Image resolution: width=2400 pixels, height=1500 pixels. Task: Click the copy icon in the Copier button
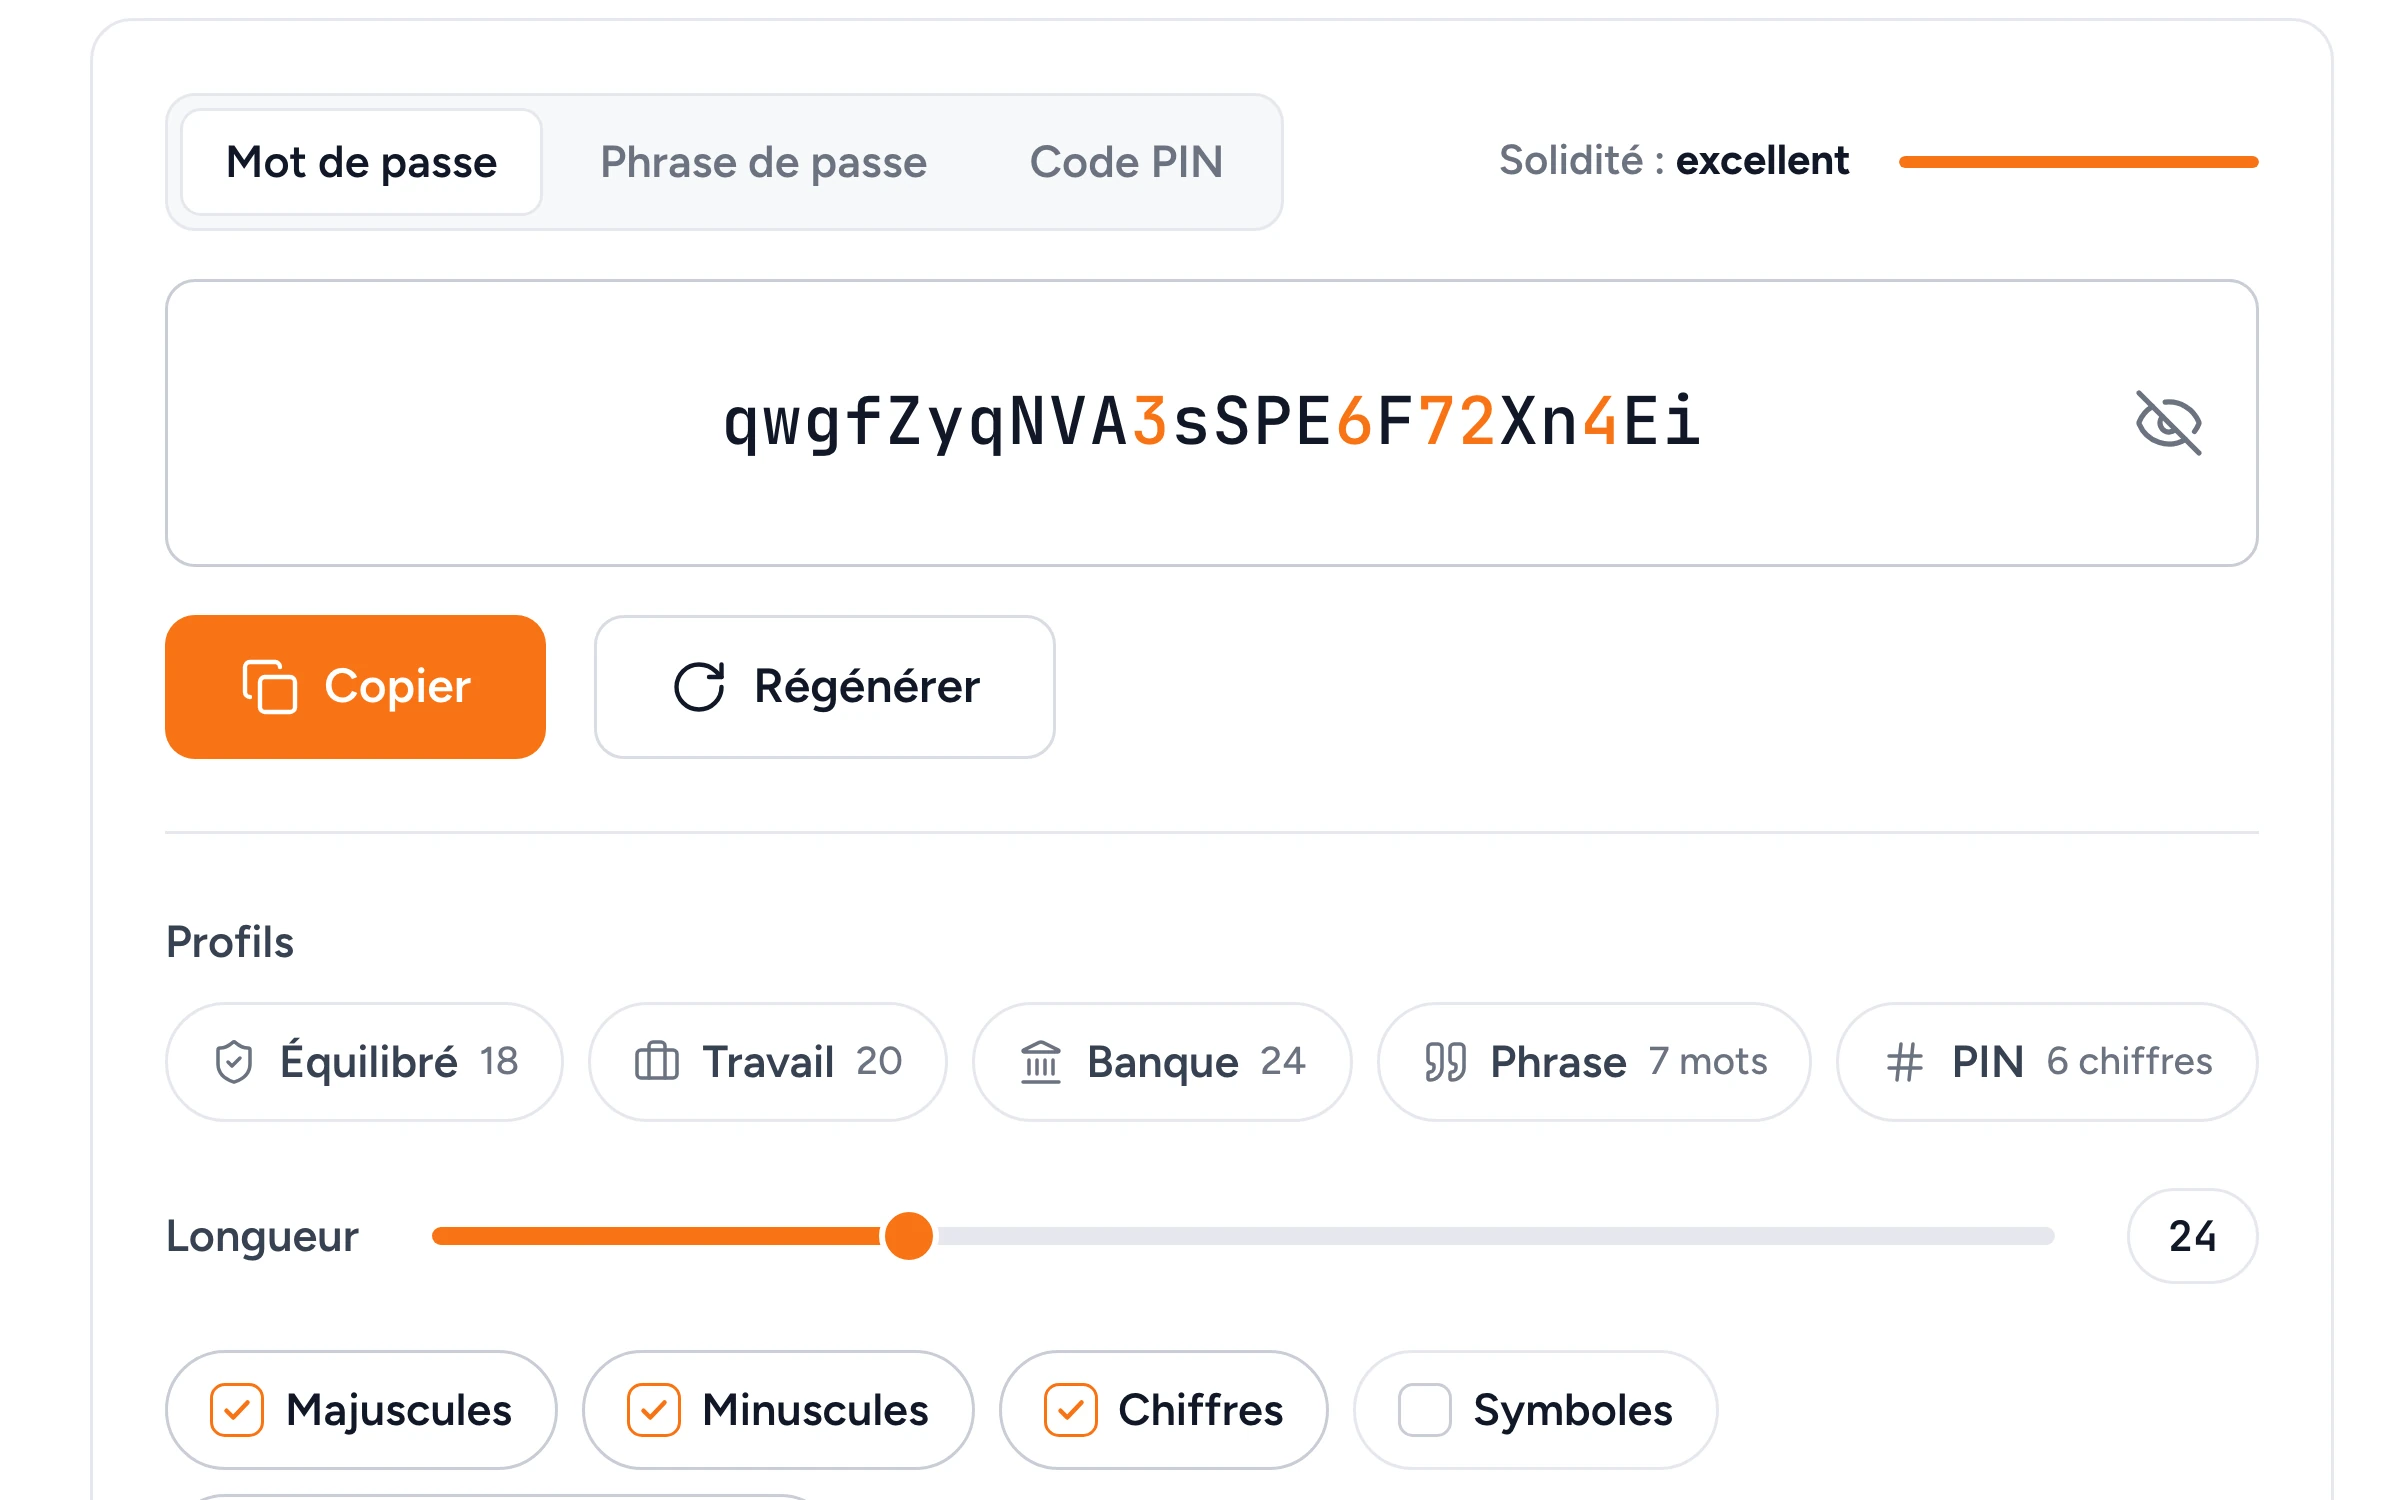270,687
